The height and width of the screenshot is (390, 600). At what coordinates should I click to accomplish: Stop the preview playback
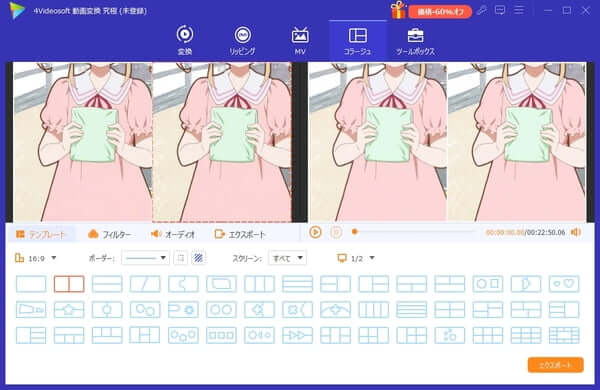point(336,232)
